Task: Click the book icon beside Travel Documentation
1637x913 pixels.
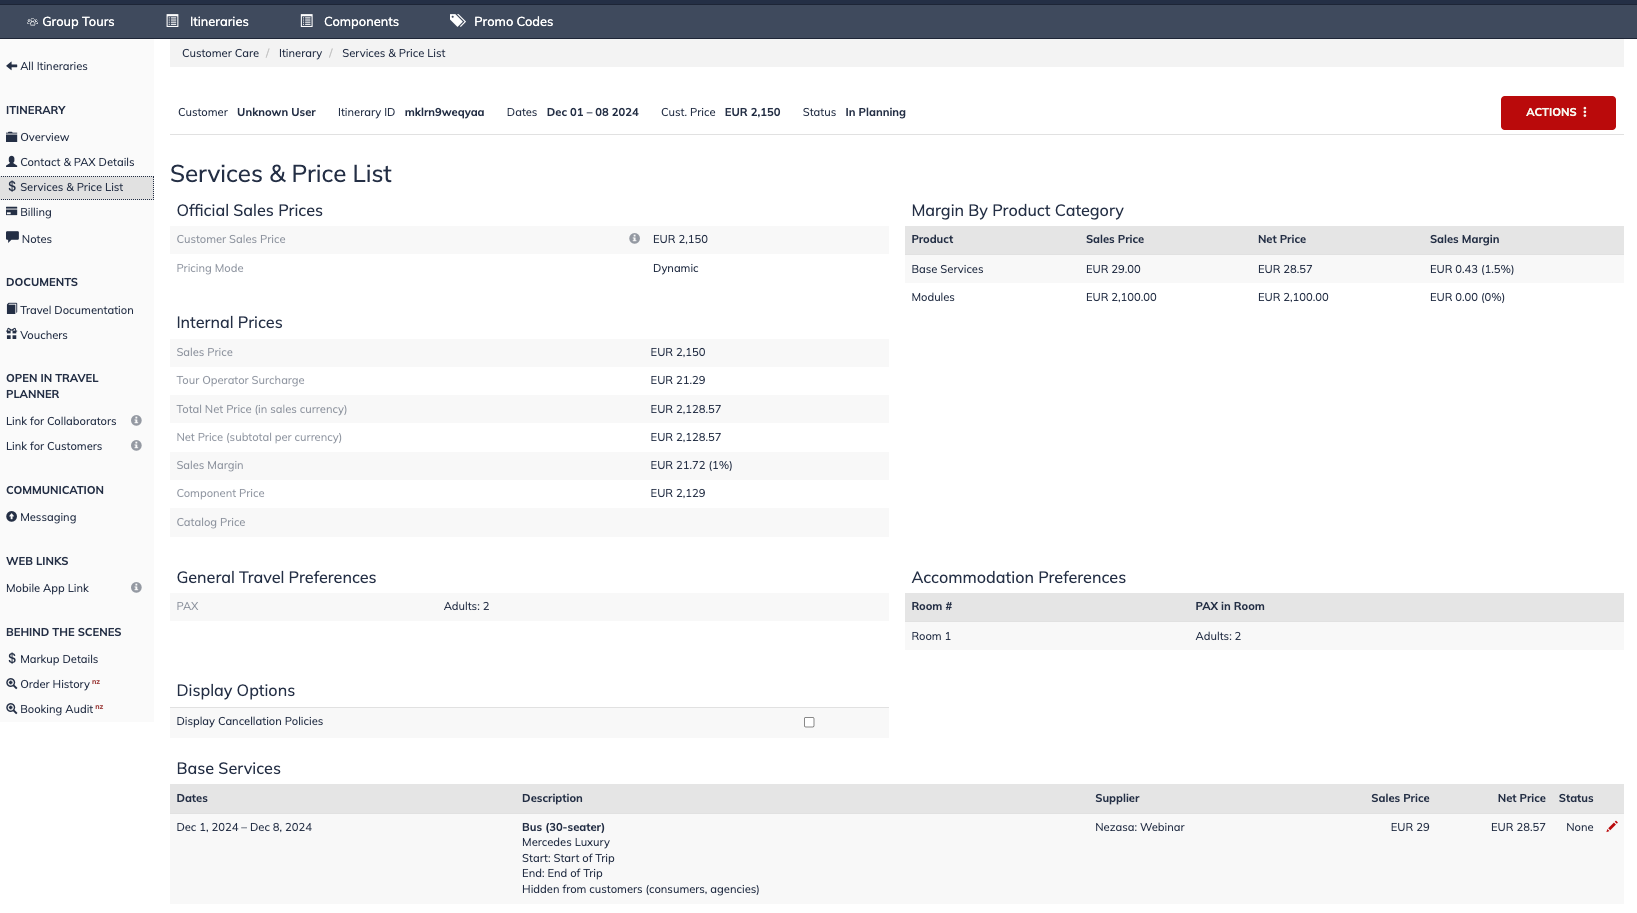Action: coord(12,310)
